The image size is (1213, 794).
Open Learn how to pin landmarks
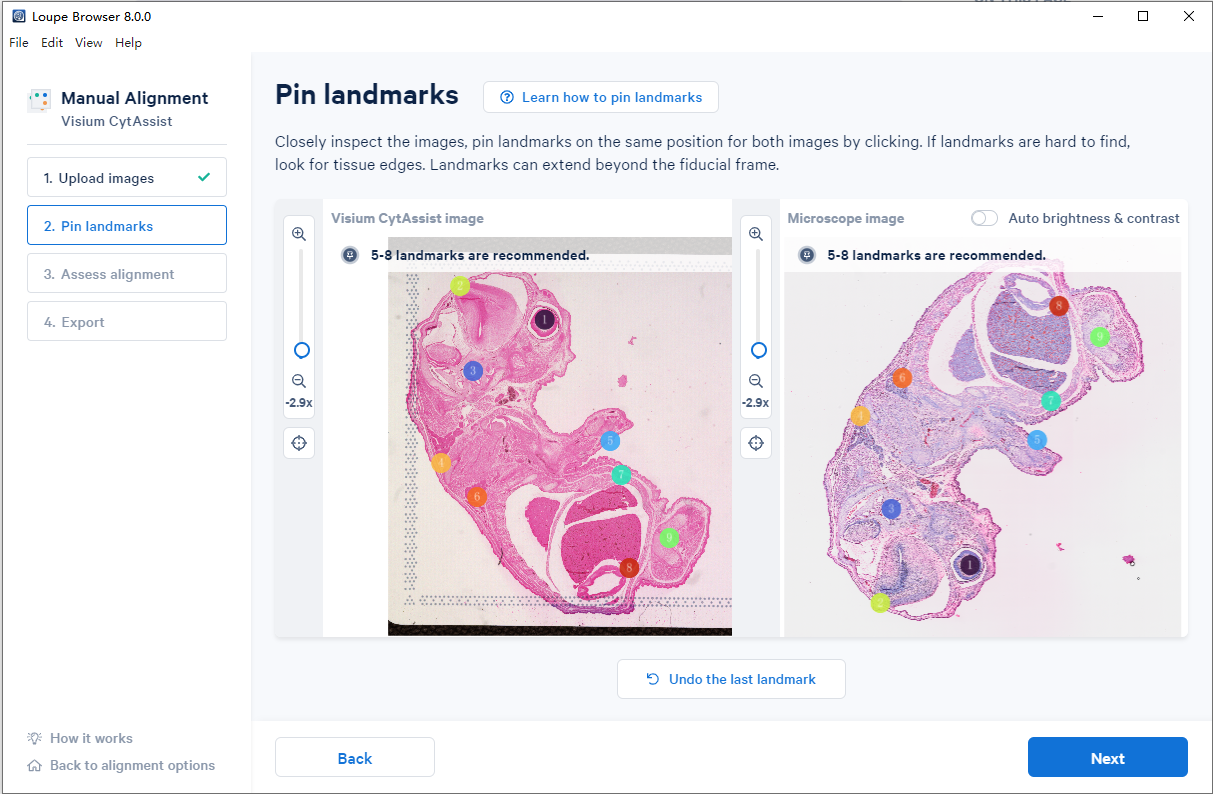601,97
